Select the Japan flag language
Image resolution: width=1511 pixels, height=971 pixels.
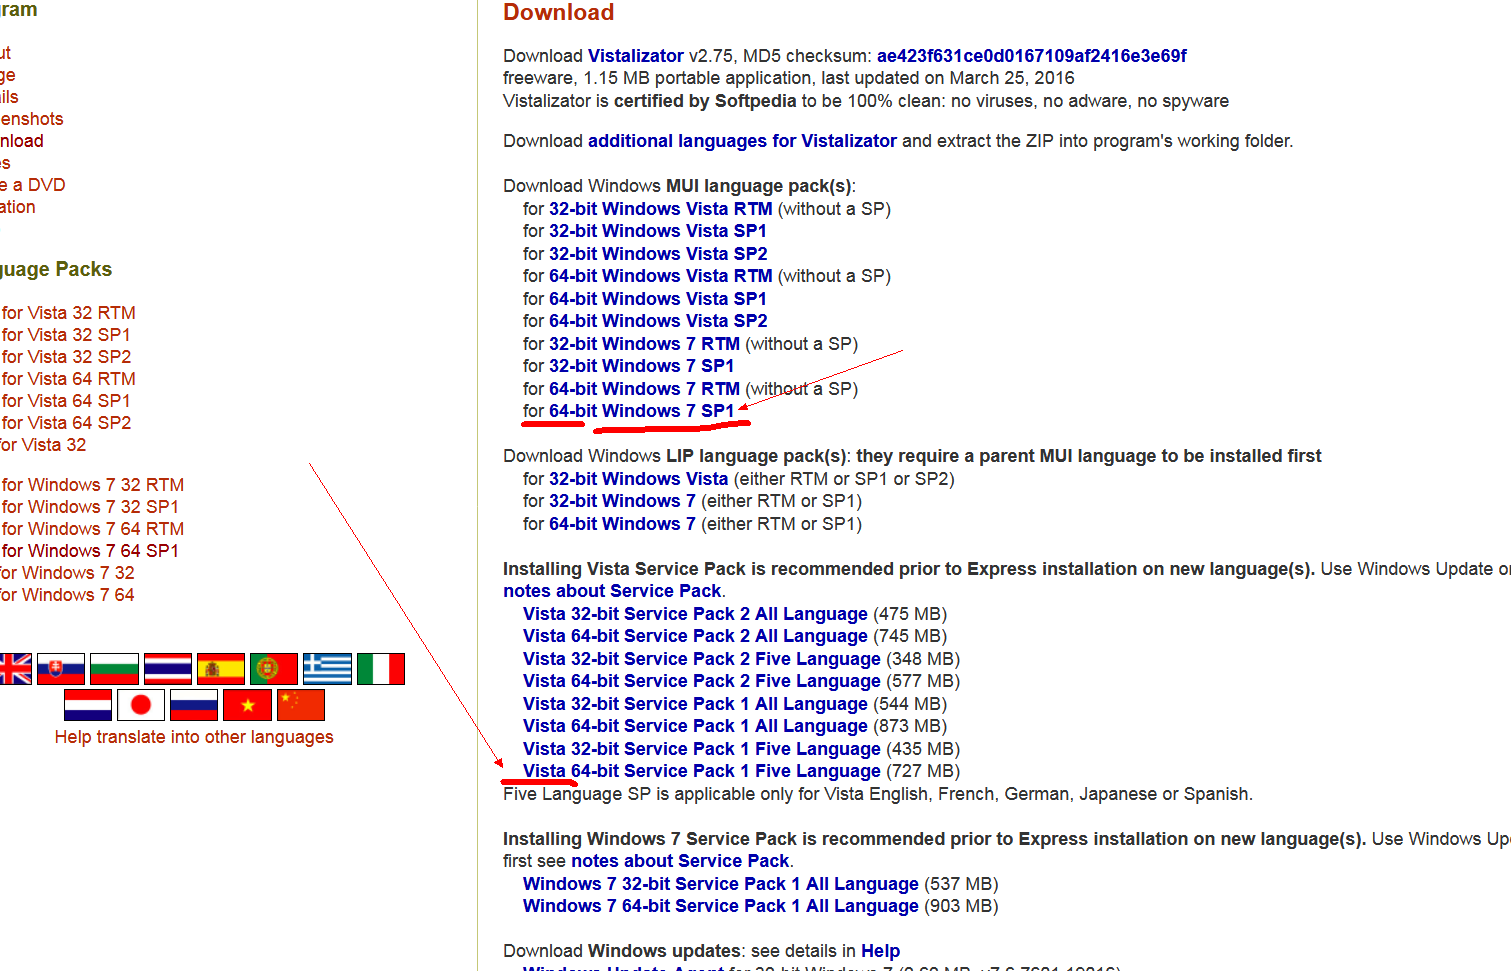(x=141, y=705)
